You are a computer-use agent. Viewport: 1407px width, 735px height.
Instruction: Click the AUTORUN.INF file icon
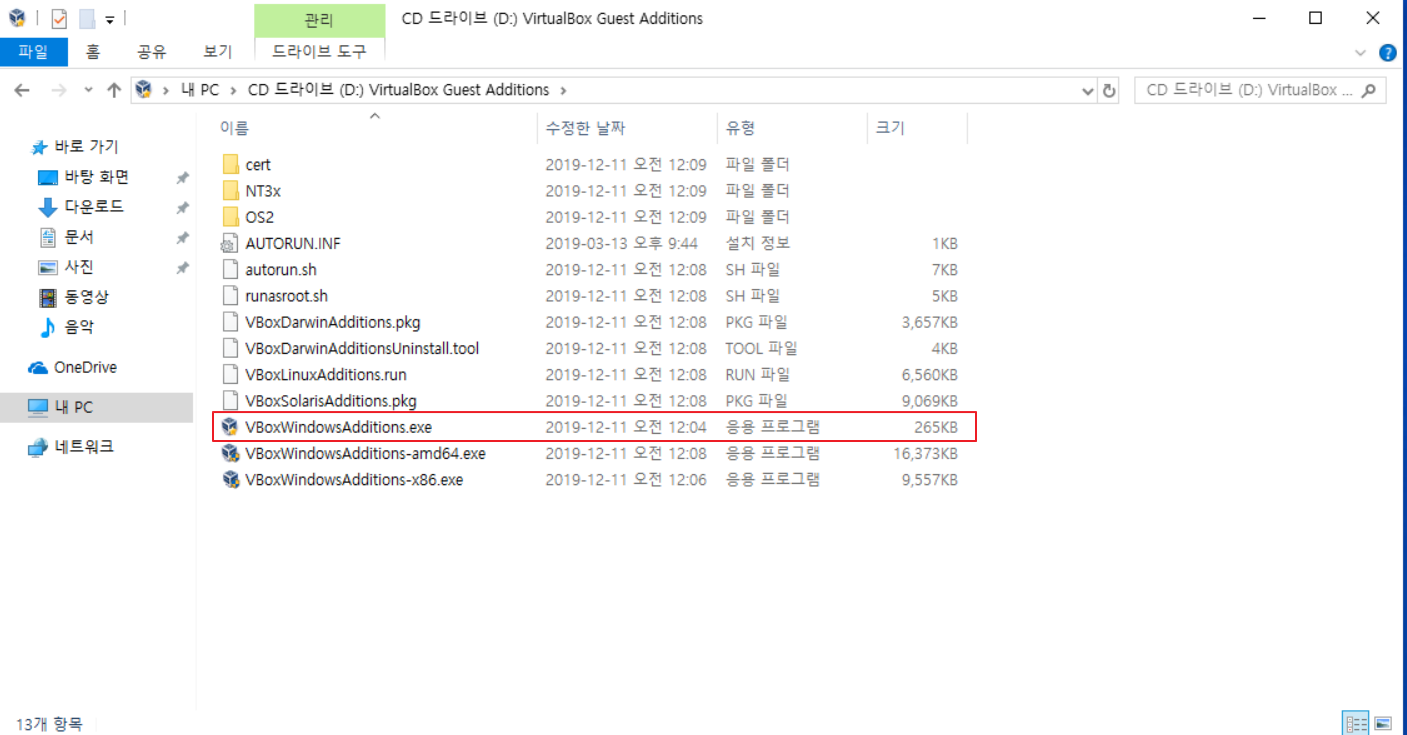point(230,243)
